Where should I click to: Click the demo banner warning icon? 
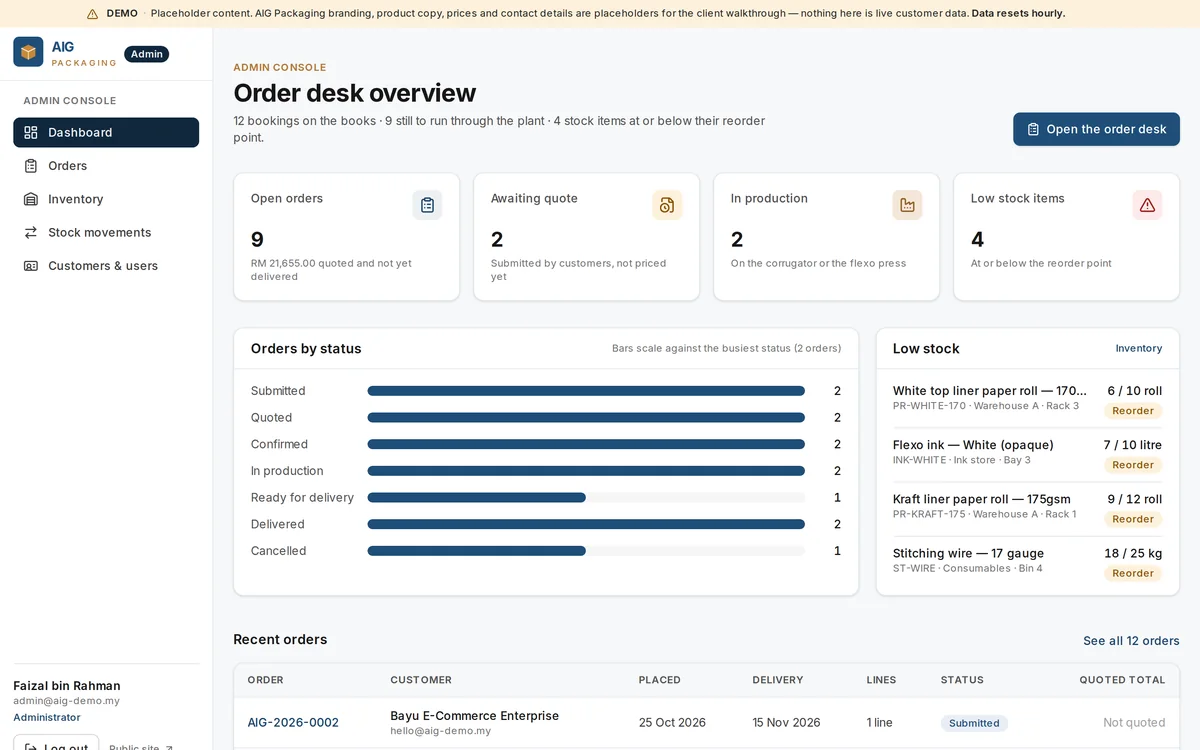(92, 14)
